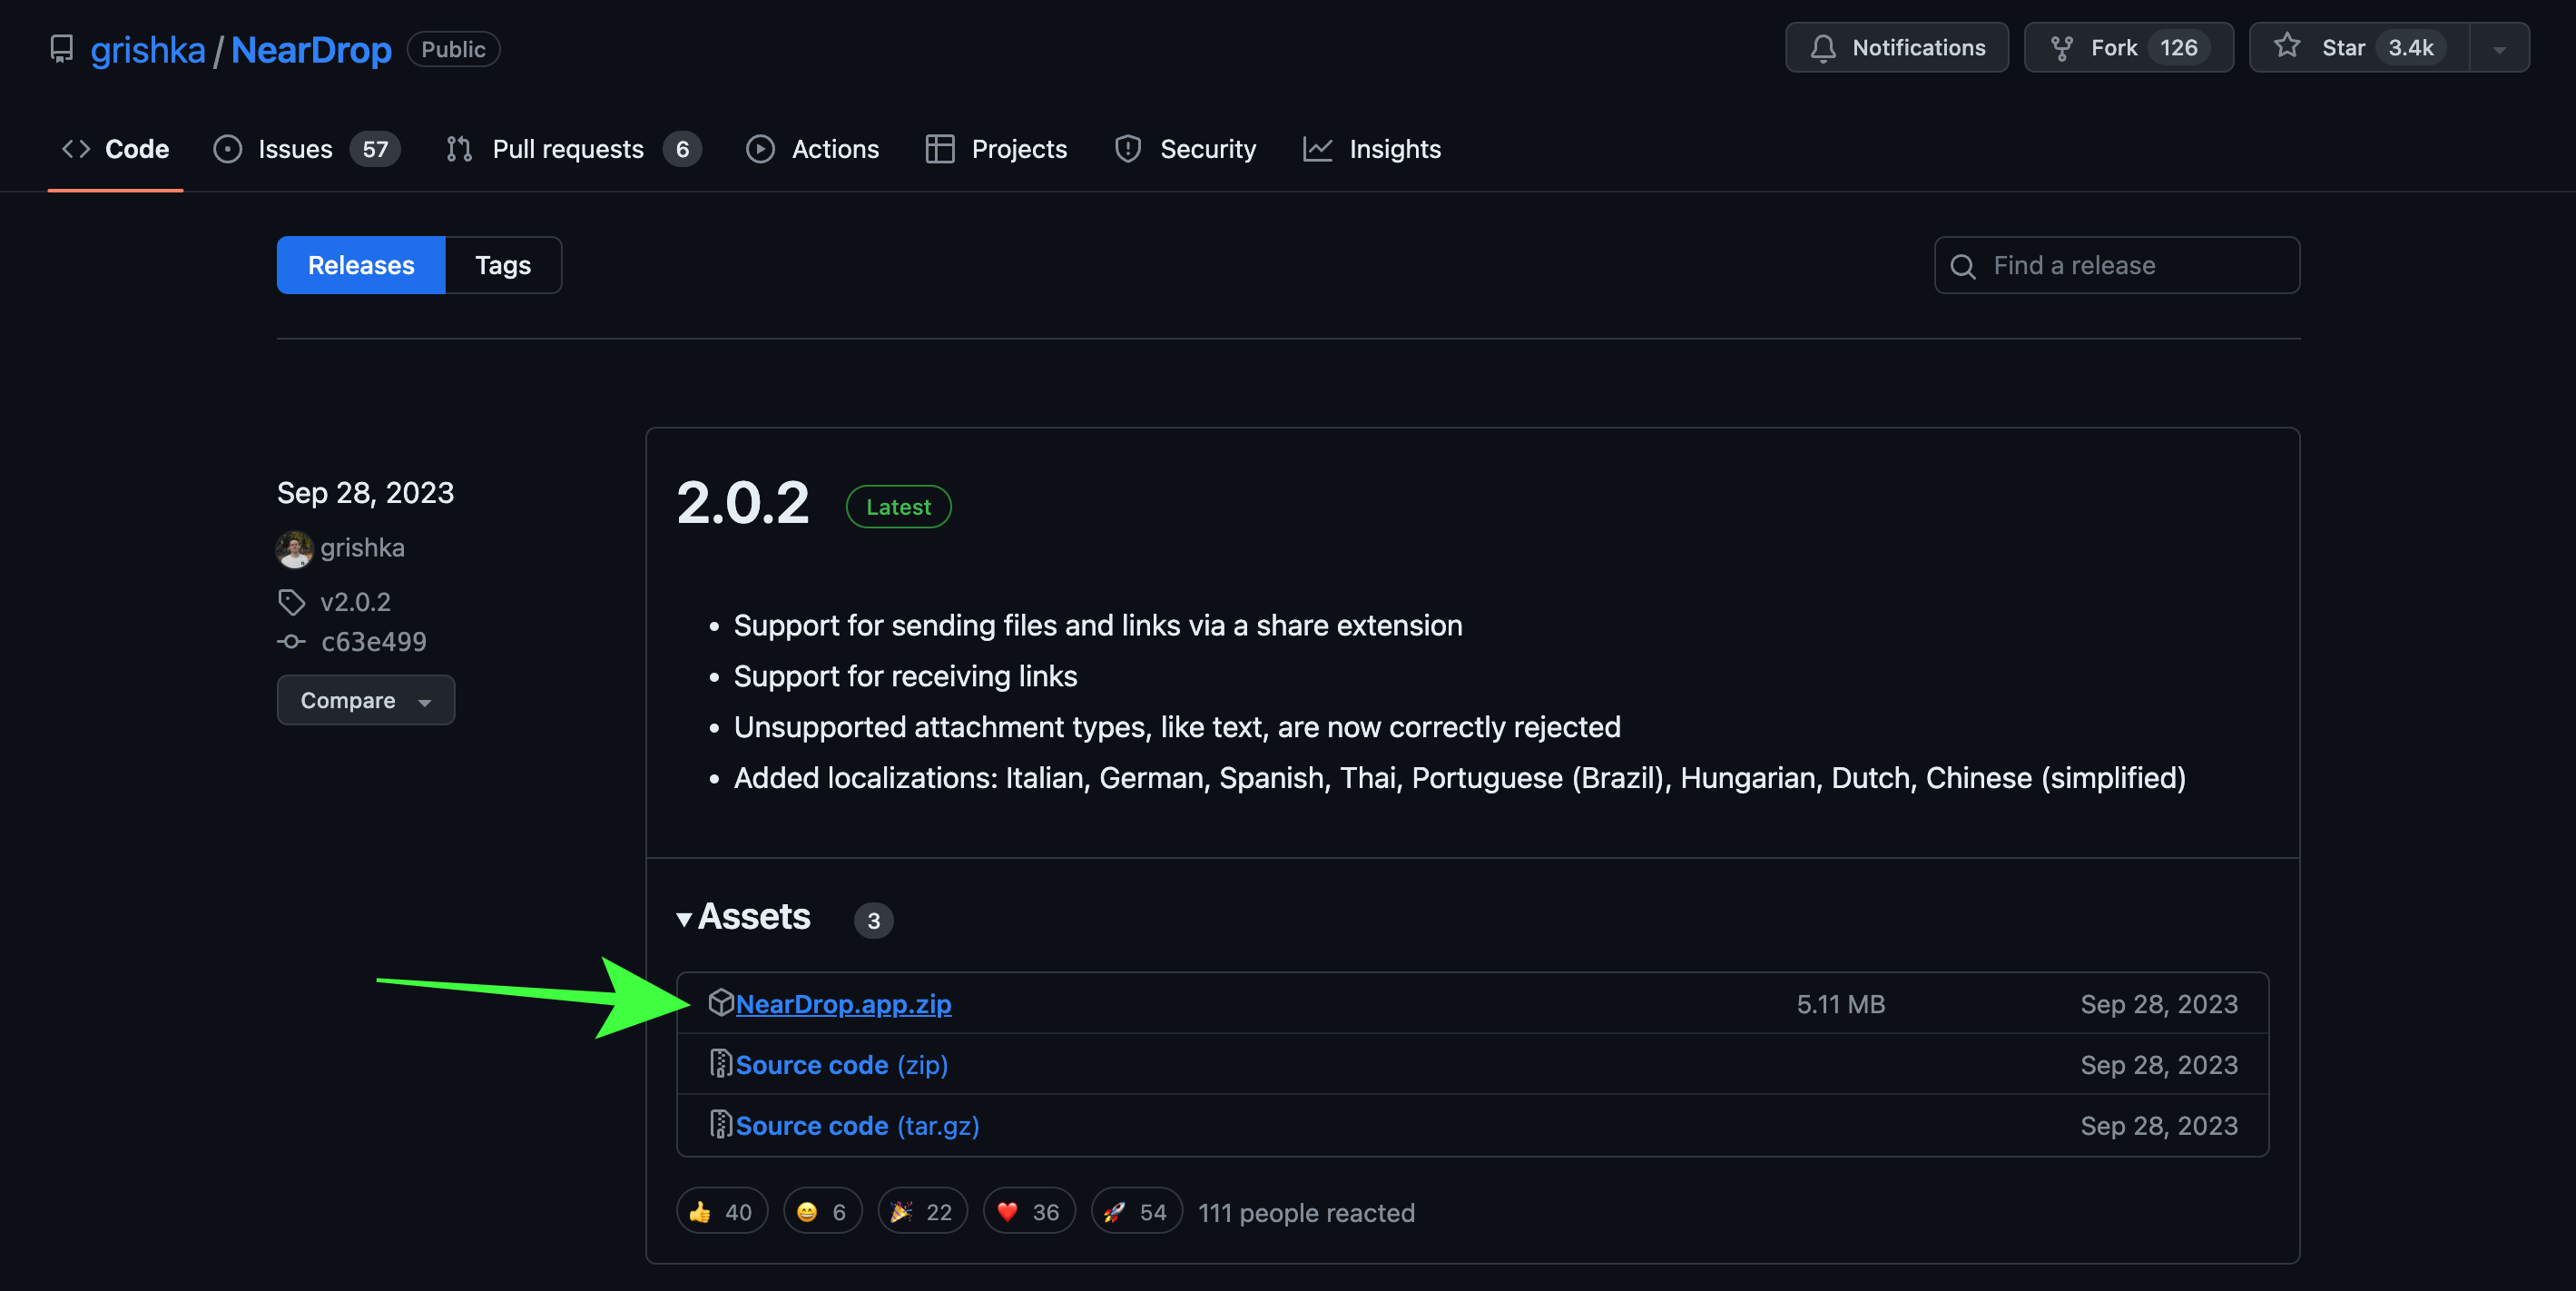The image size is (2576, 1291).
Task: Focus the Find a release search field
Action: pyautogui.click(x=2116, y=265)
